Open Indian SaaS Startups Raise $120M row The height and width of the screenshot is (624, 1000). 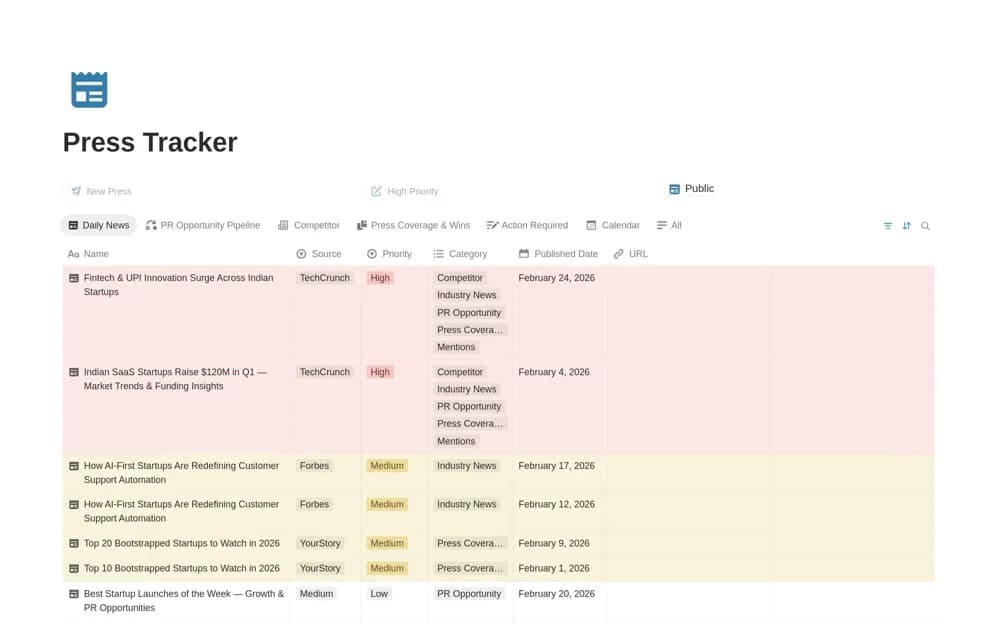click(175, 379)
